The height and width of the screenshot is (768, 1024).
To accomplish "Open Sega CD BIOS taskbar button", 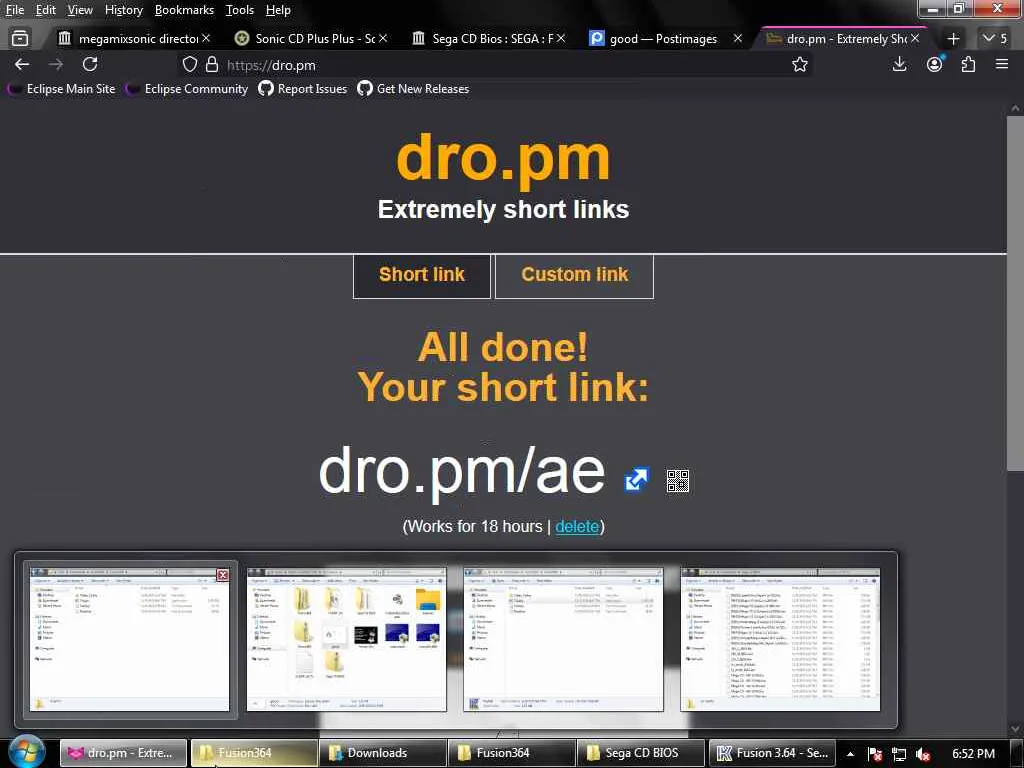I will [641, 753].
